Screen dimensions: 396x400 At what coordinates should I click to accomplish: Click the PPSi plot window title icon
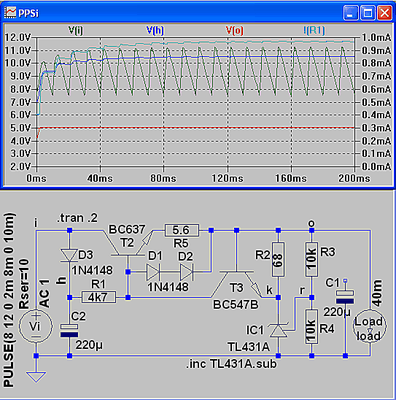tap(10, 13)
